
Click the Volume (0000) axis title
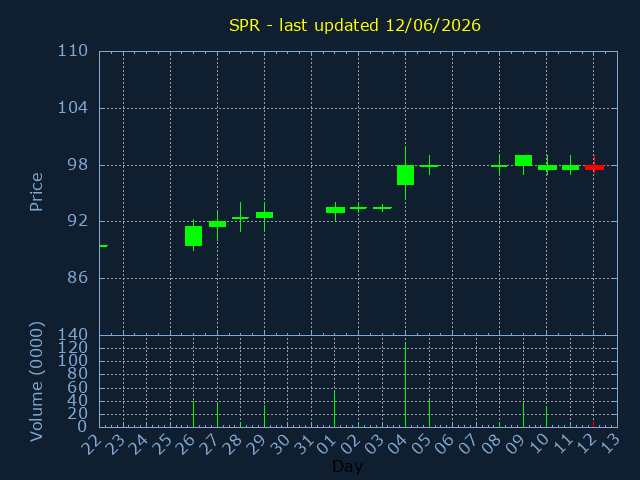coord(36,382)
